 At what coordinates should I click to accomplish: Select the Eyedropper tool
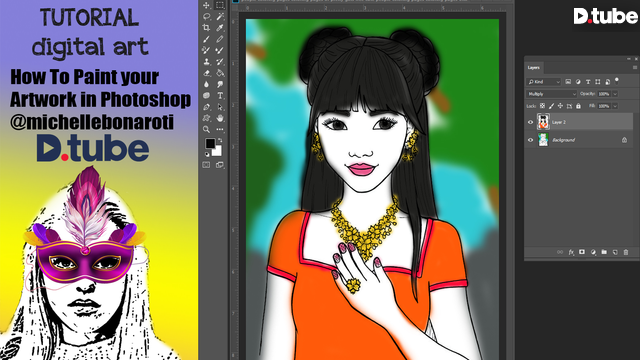(220, 28)
